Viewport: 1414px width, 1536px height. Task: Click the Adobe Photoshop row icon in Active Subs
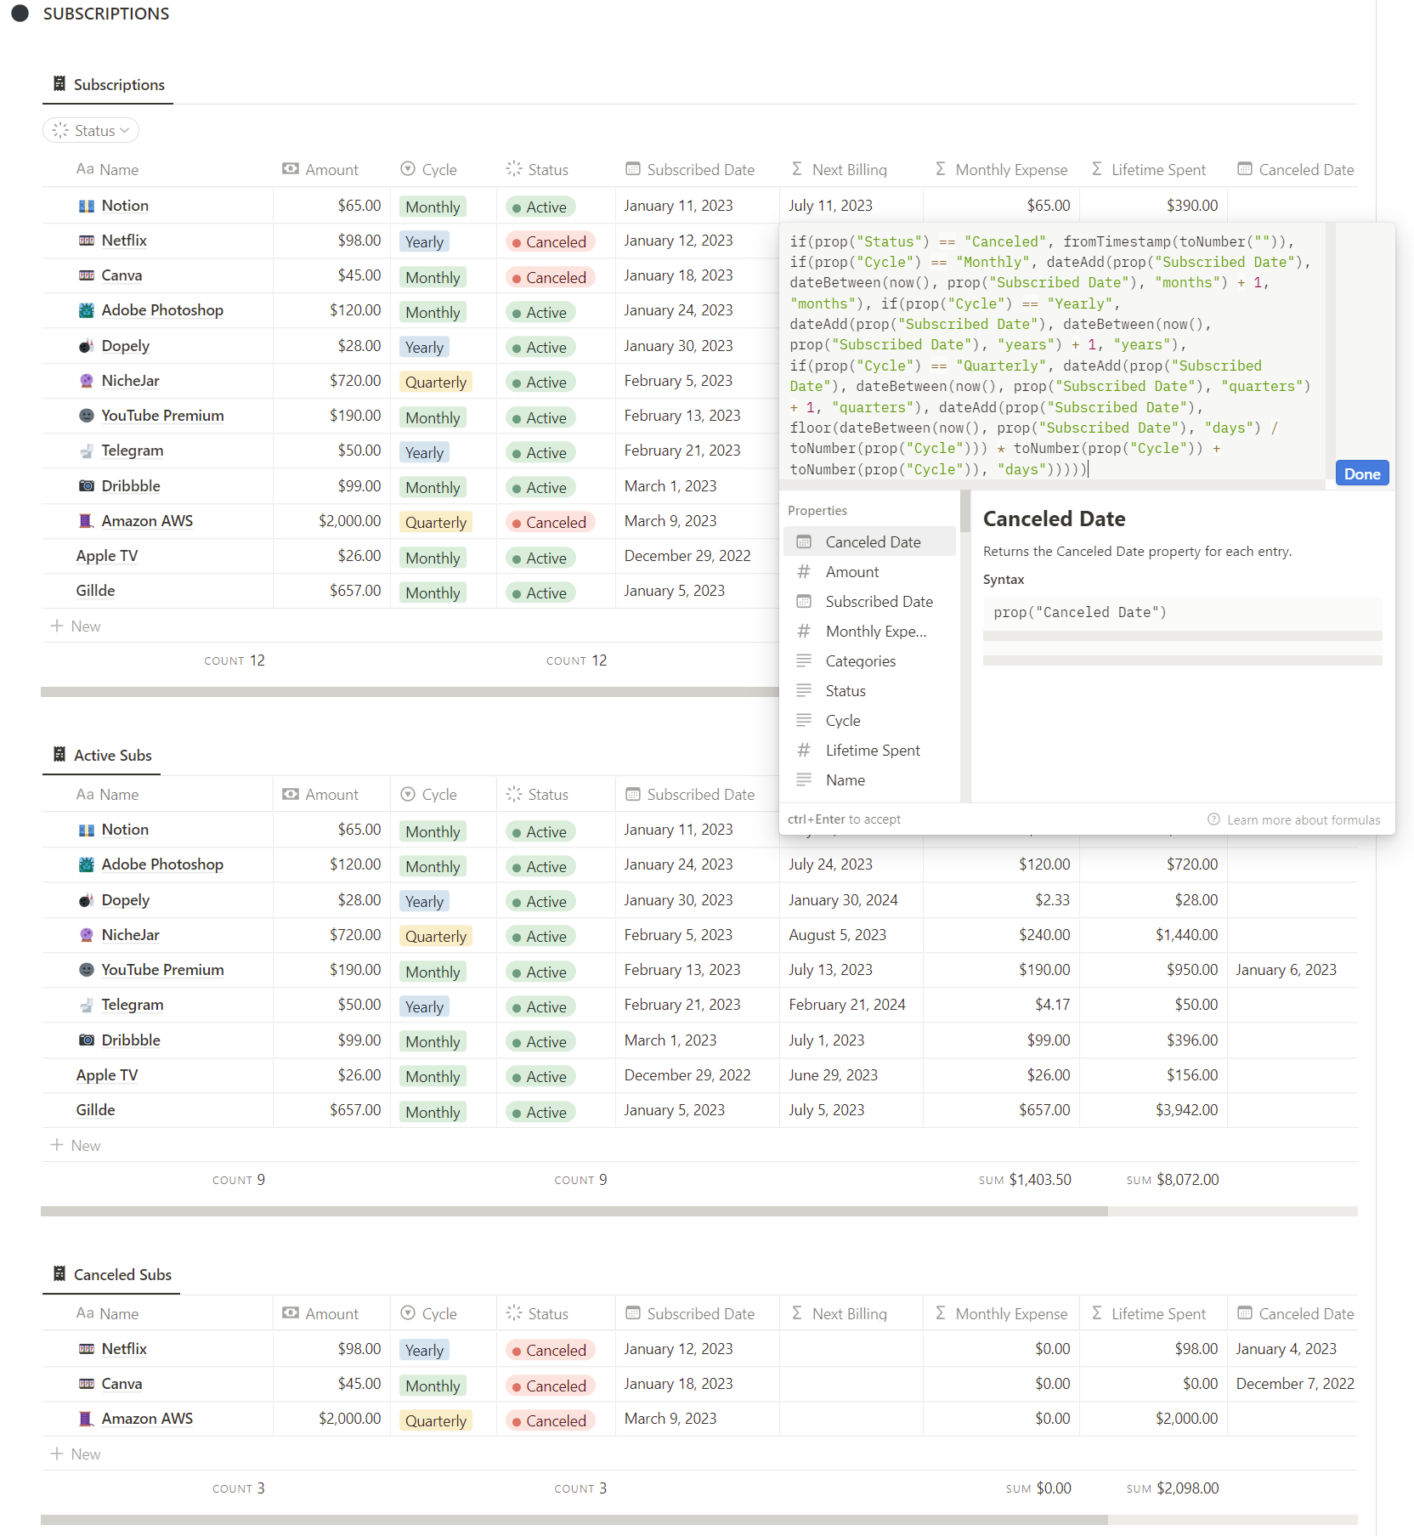87,865
